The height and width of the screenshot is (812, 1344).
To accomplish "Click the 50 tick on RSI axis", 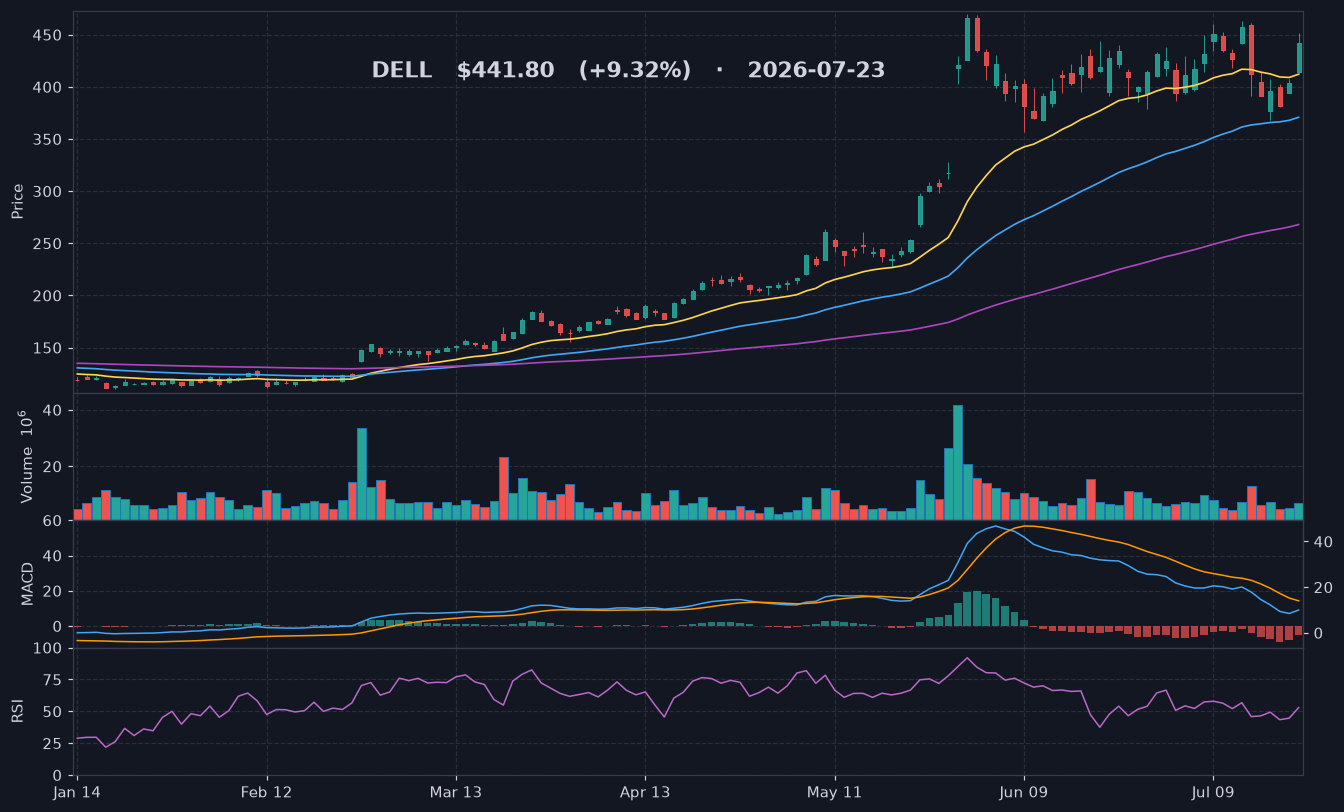I will [x=53, y=712].
